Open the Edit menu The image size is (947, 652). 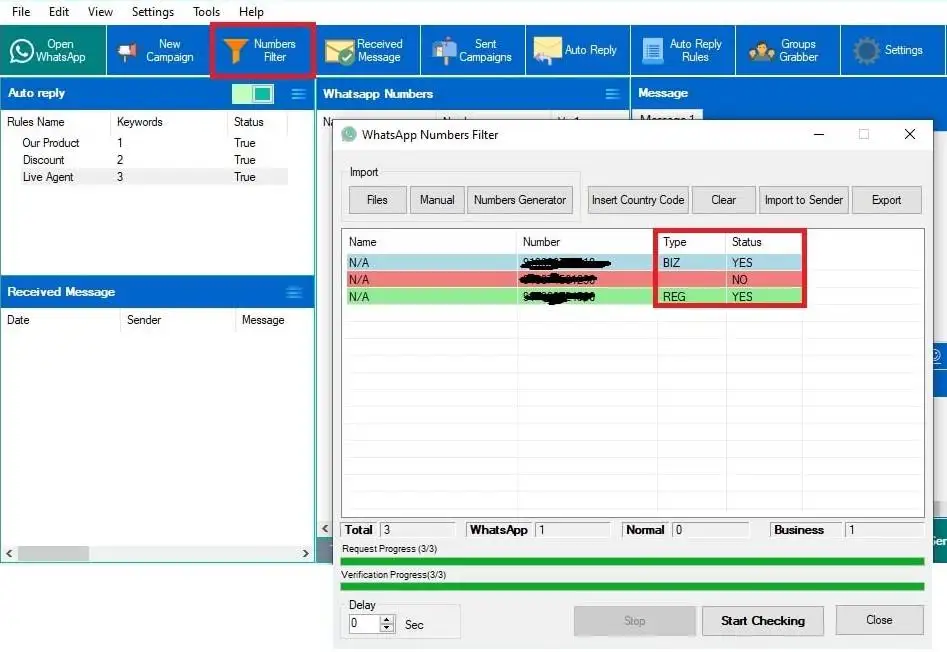(x=59, y=11)
